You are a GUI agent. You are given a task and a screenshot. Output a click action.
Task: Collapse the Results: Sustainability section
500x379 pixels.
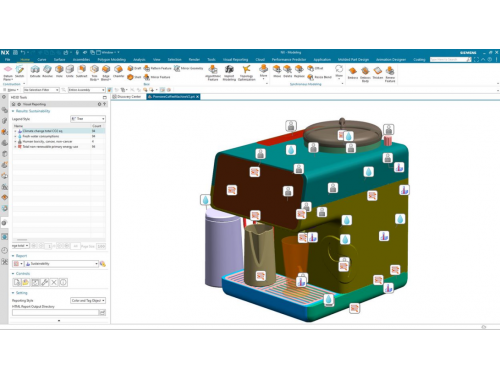click(13, 111)
